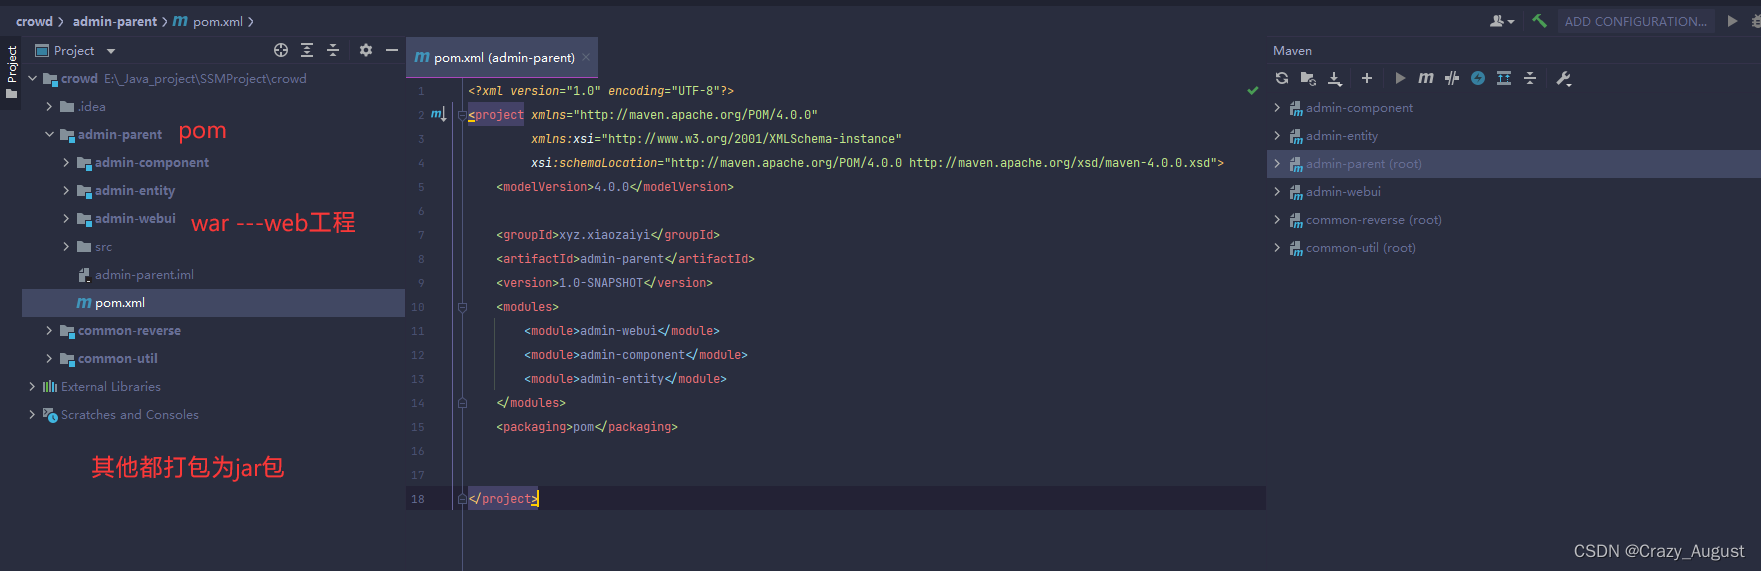Image resolution: width=1761 pixels, height=571 pixels.
Task: Collapse the admin-parent folder
Action: click(49, 135)
